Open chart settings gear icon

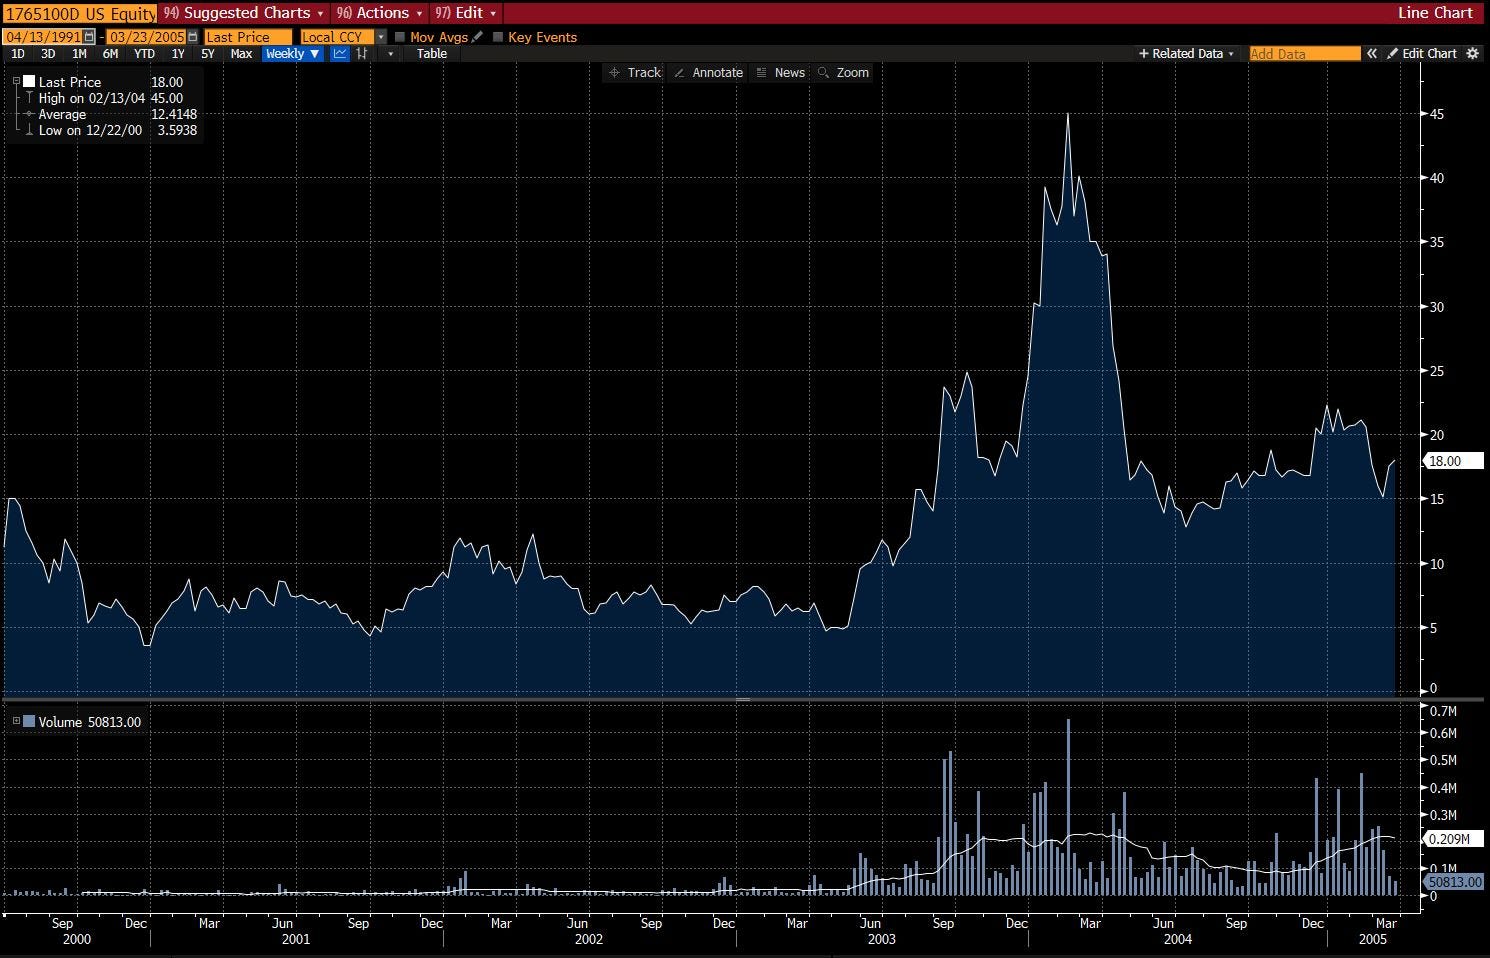tap(1472, 54)
